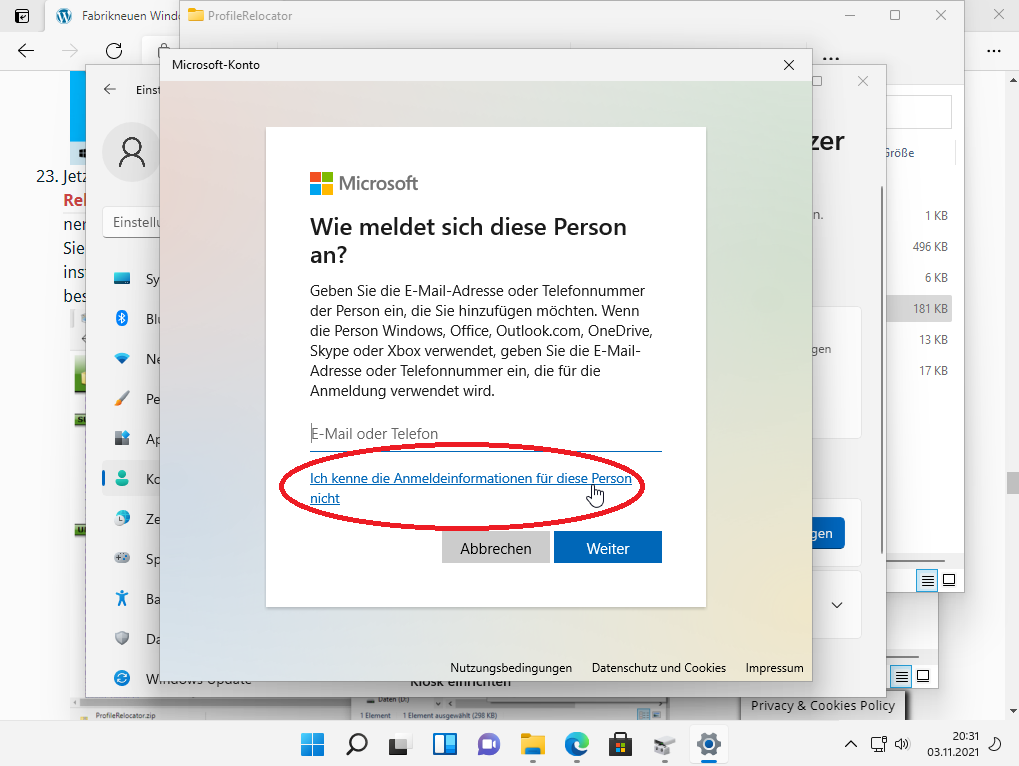Open the Impressum link
1019x766 pixels.
(x=774, y=668)
